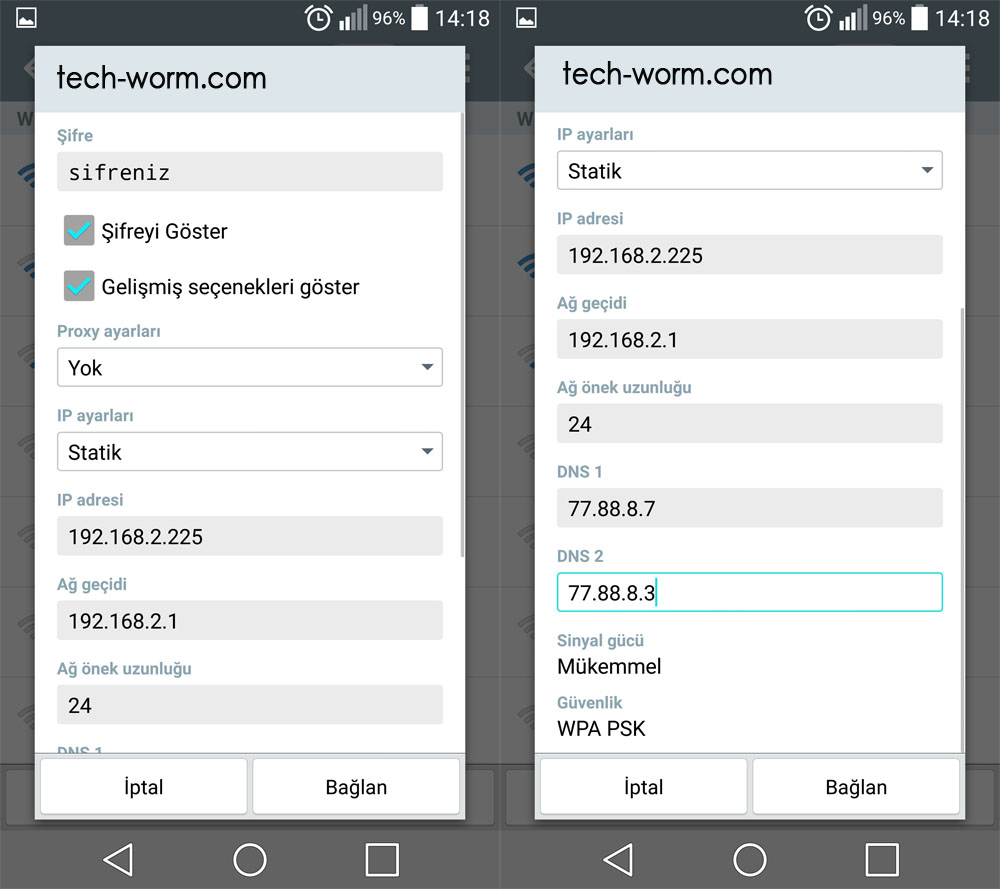The height and width of the screenshot is (889, 1000).
Task: Open the Proxy ayarları dropdown showing Yok
Action: click(x=249, y=368)
